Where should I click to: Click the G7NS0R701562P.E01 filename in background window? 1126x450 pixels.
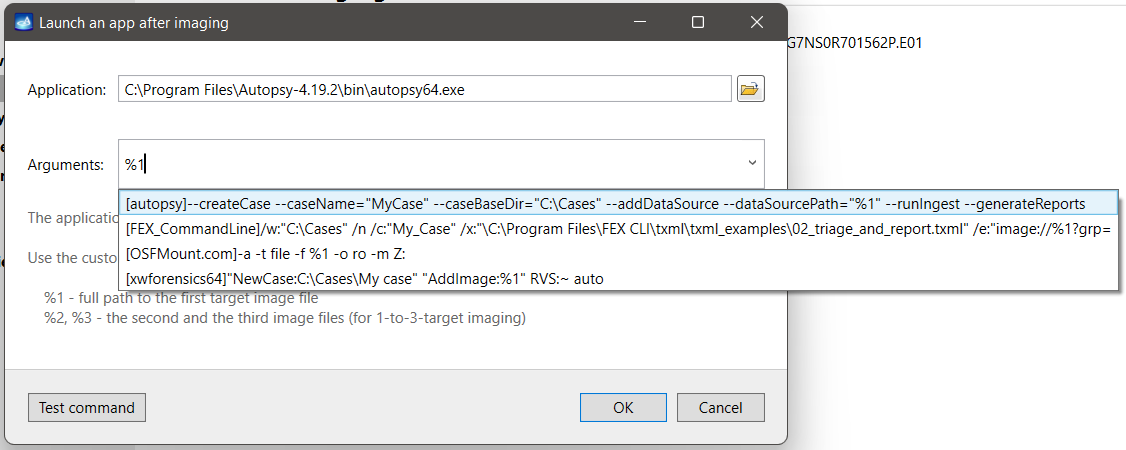pos(855,43)
